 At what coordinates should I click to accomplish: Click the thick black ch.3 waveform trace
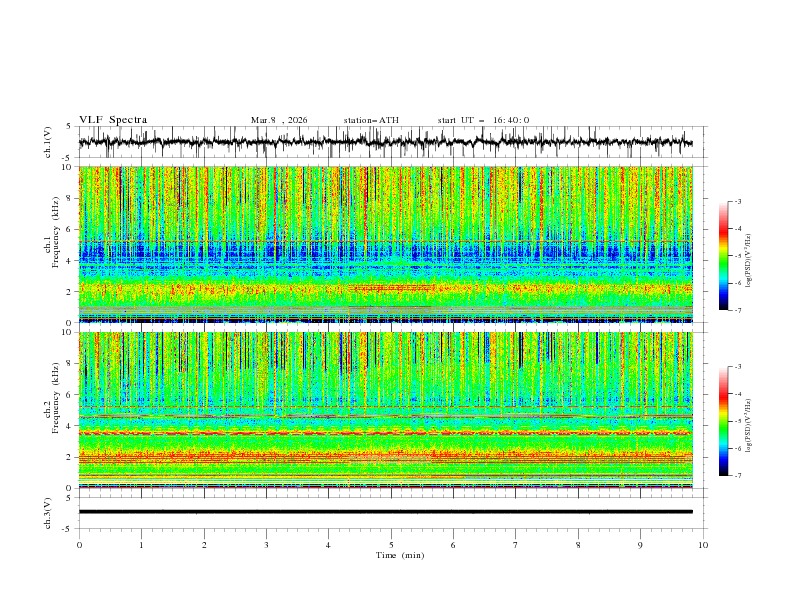pos(386,512)
